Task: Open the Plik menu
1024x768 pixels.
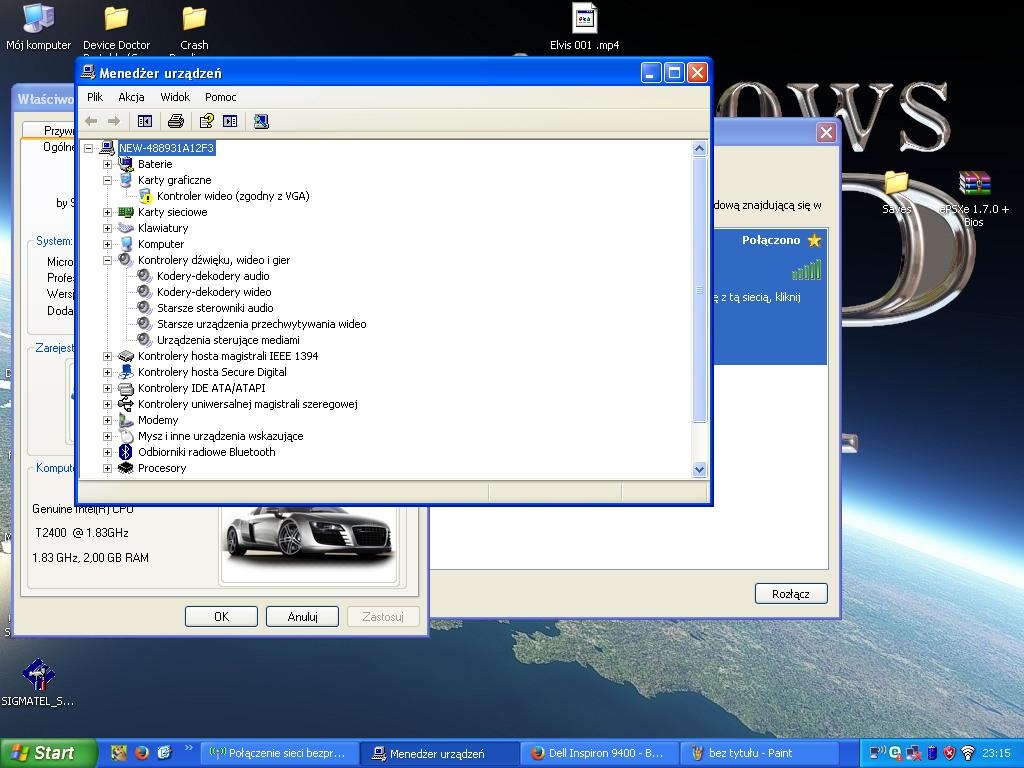Action: [95, 97]
